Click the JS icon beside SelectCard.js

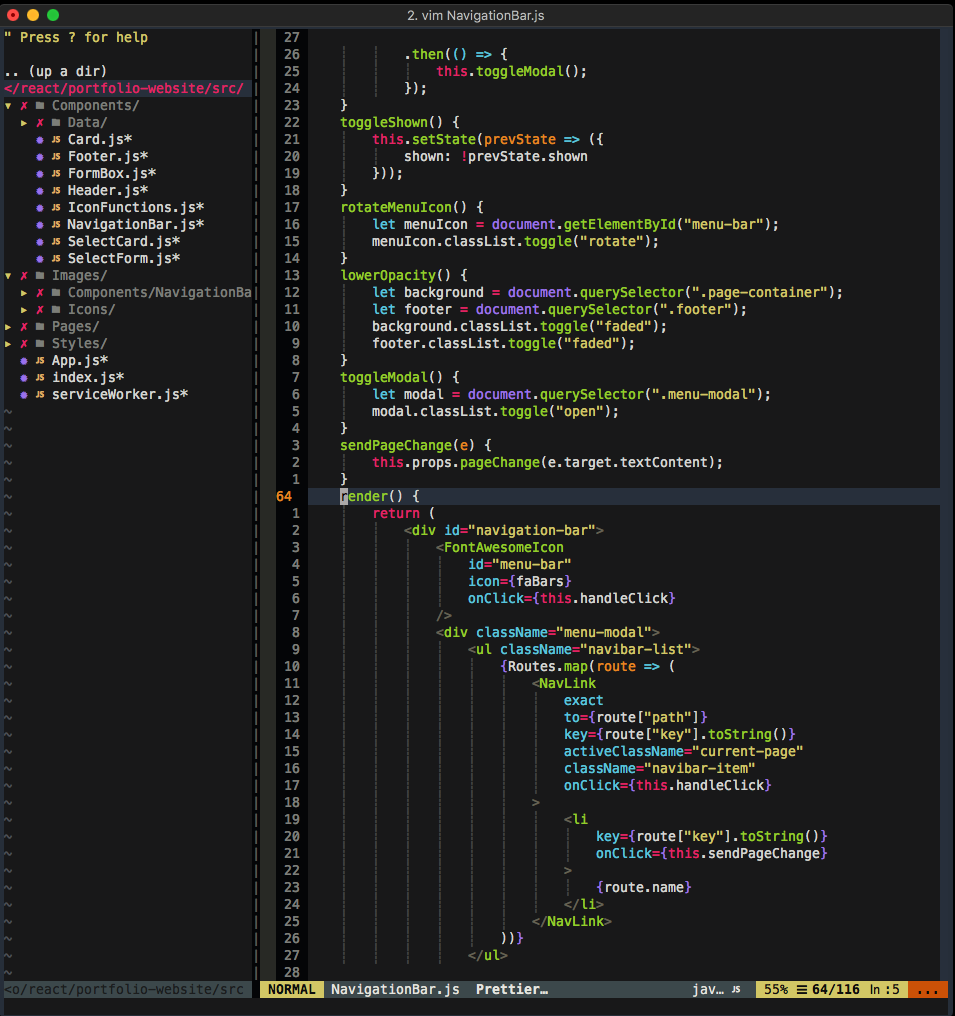pos(56,242)
